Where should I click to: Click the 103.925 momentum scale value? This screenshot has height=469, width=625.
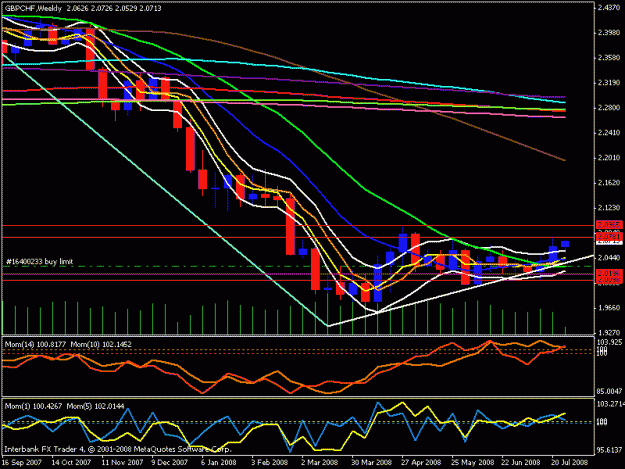[x=609, y=342]
